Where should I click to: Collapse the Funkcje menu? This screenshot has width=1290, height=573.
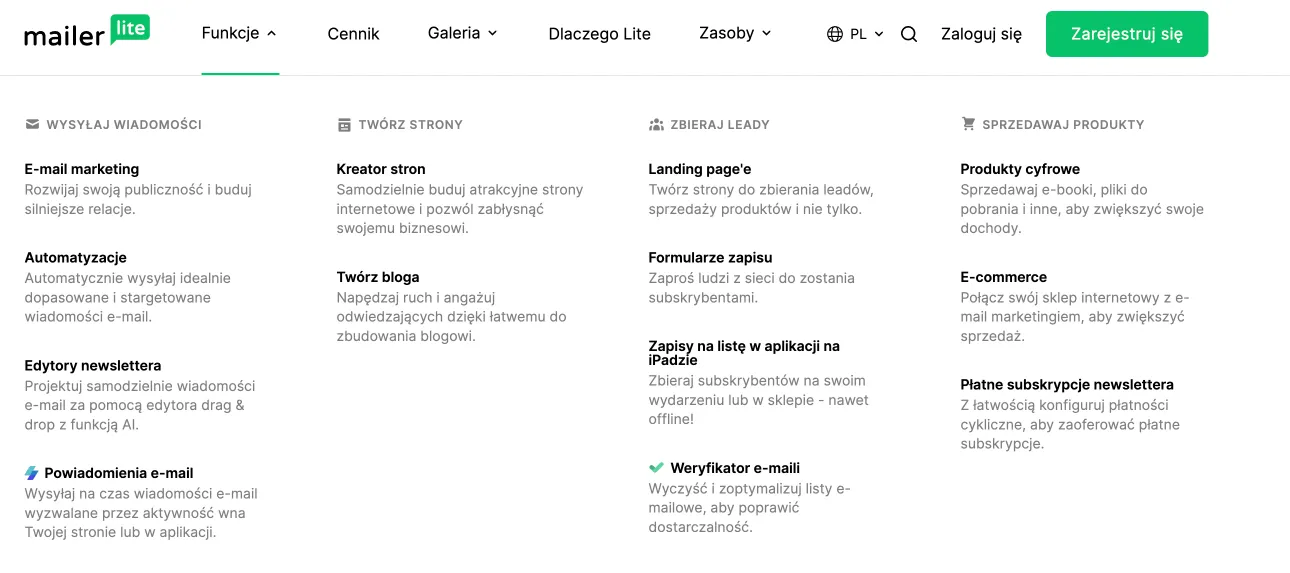[x=239, y=33]
